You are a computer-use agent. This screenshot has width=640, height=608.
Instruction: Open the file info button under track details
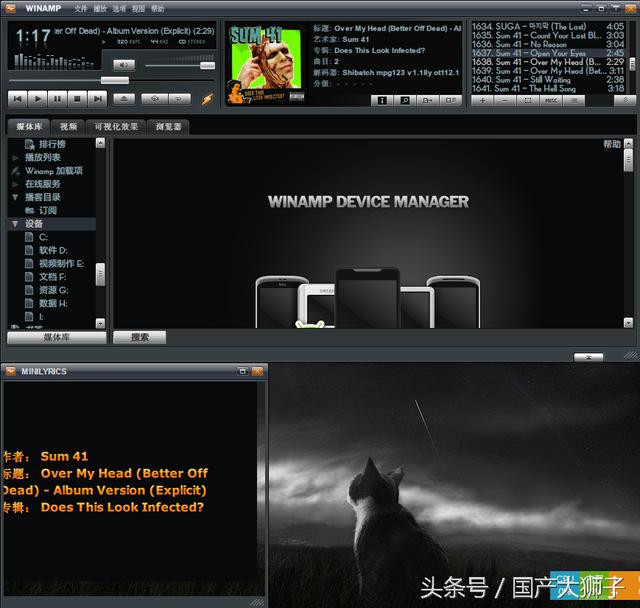(x=382, y=100)
